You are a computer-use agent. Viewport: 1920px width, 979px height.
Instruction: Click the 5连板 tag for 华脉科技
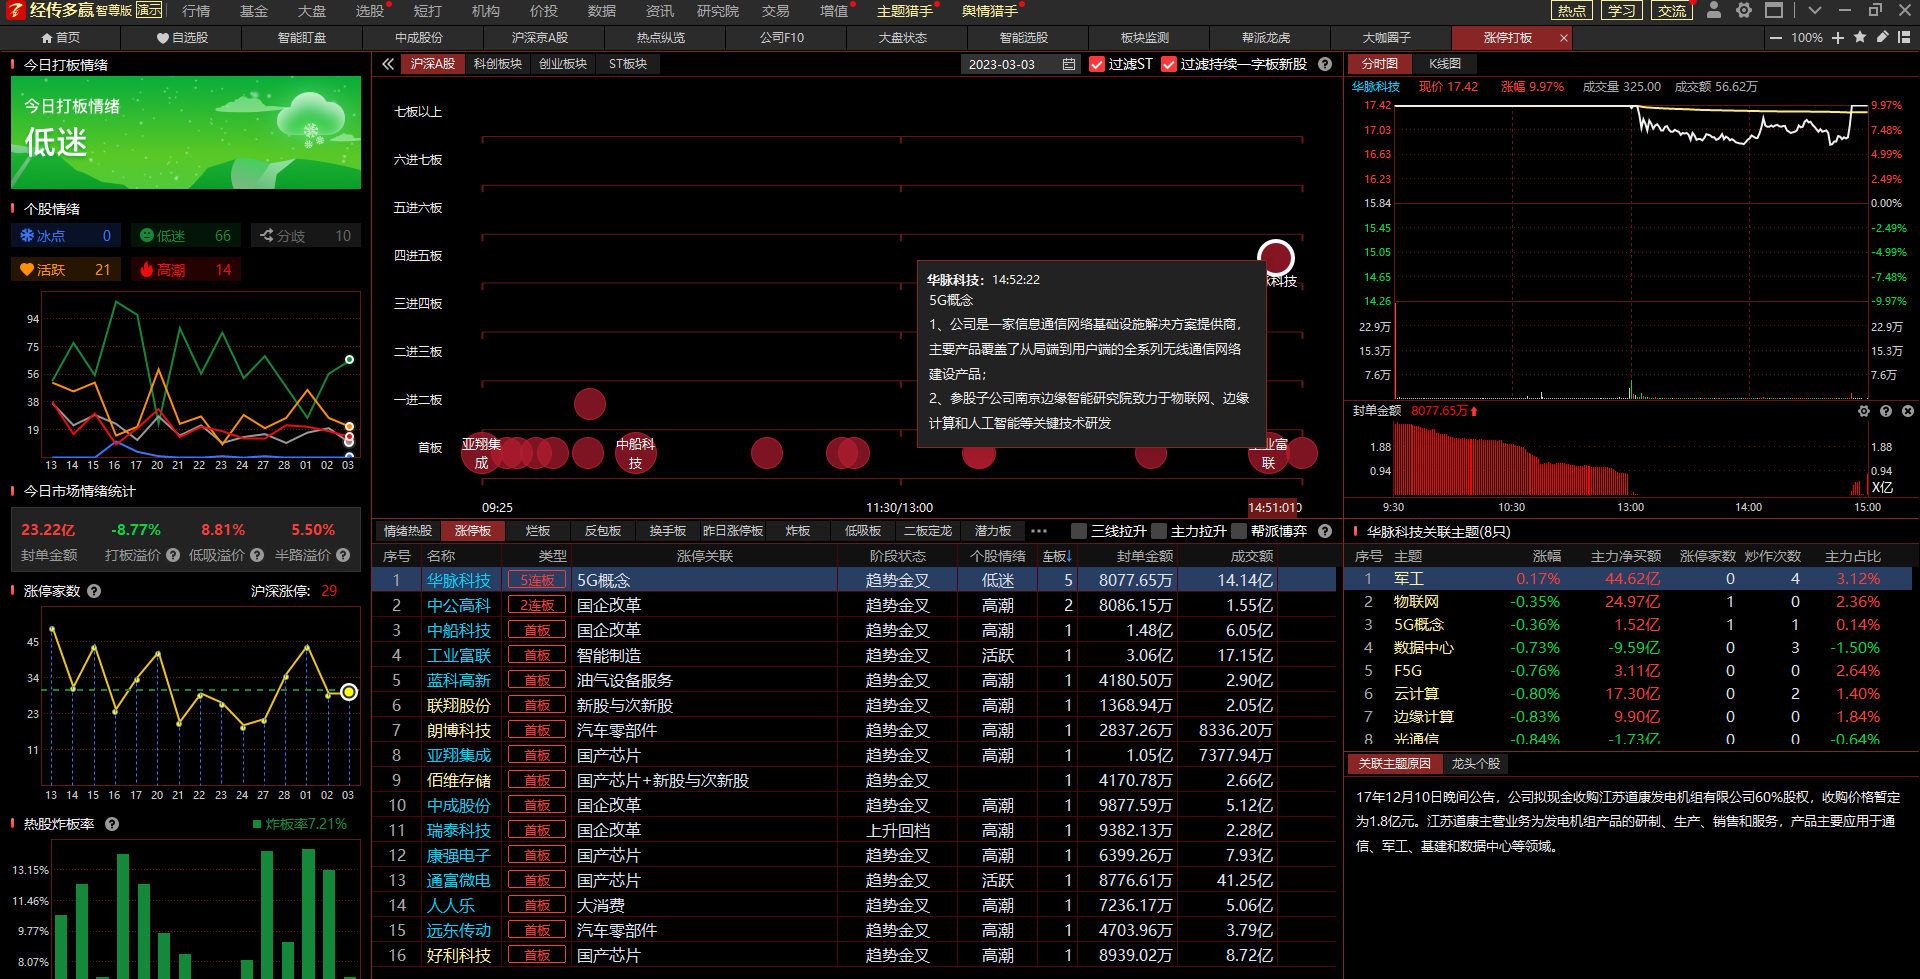(x=537, y=581)
